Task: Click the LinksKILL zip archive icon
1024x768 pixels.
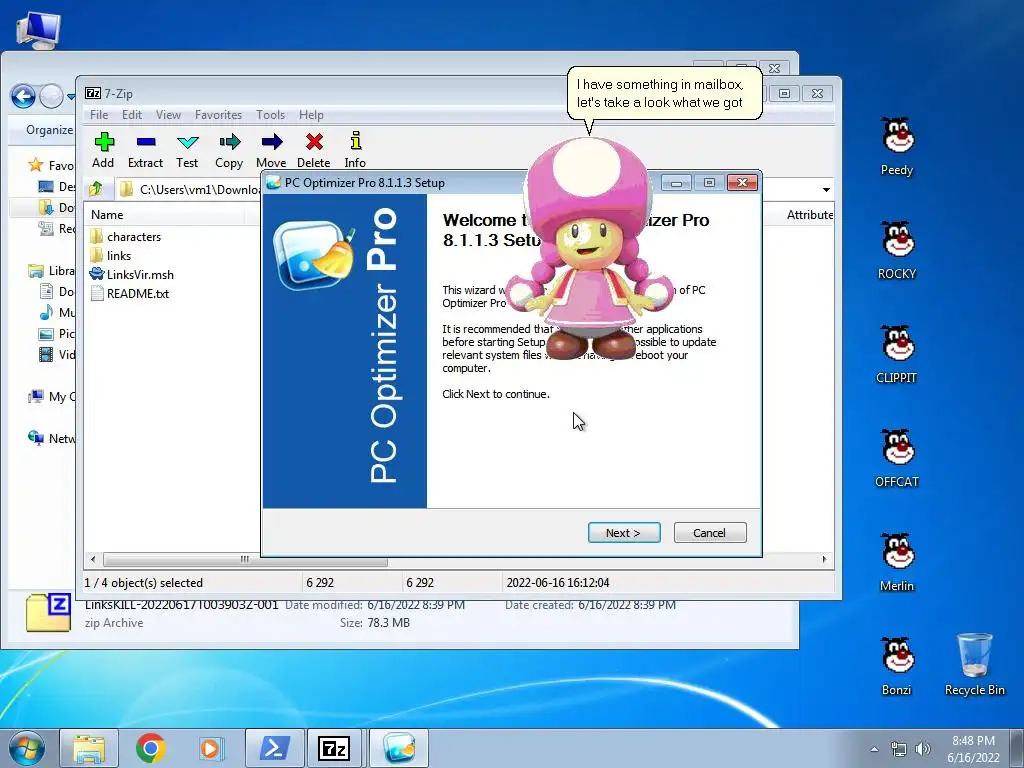Action: [x=48, y=613]
